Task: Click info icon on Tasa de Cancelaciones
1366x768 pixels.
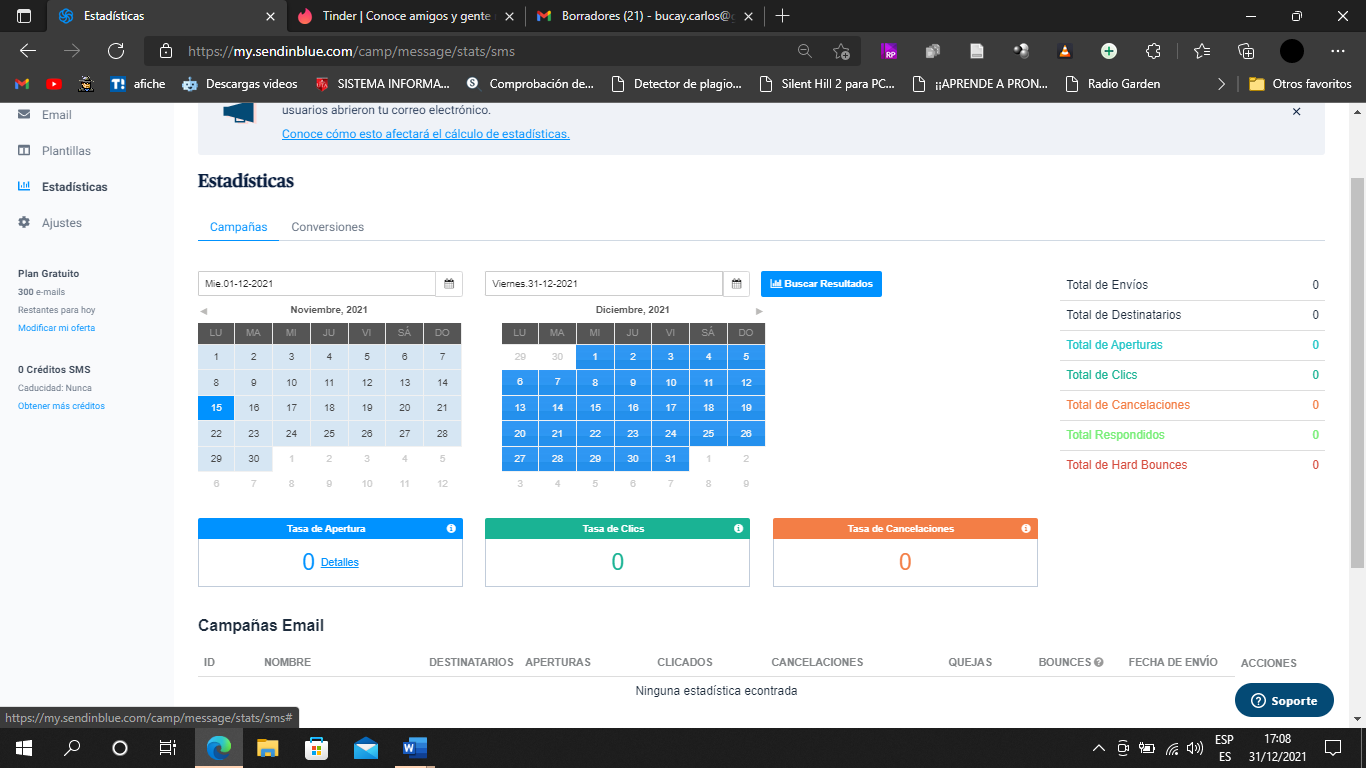Action: [x=1026, y=528]
